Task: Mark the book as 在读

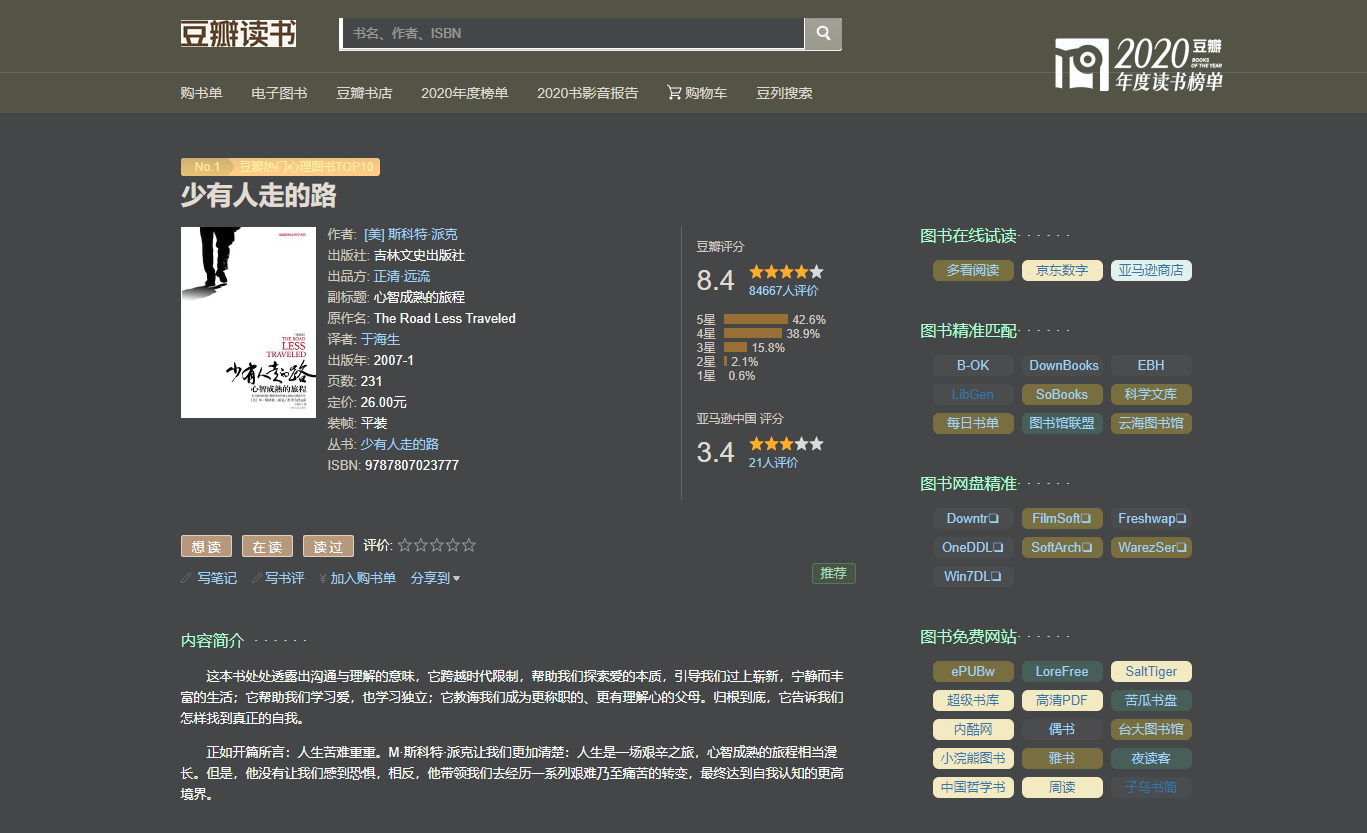Action: pyautogui.click(x=267, y=546)
